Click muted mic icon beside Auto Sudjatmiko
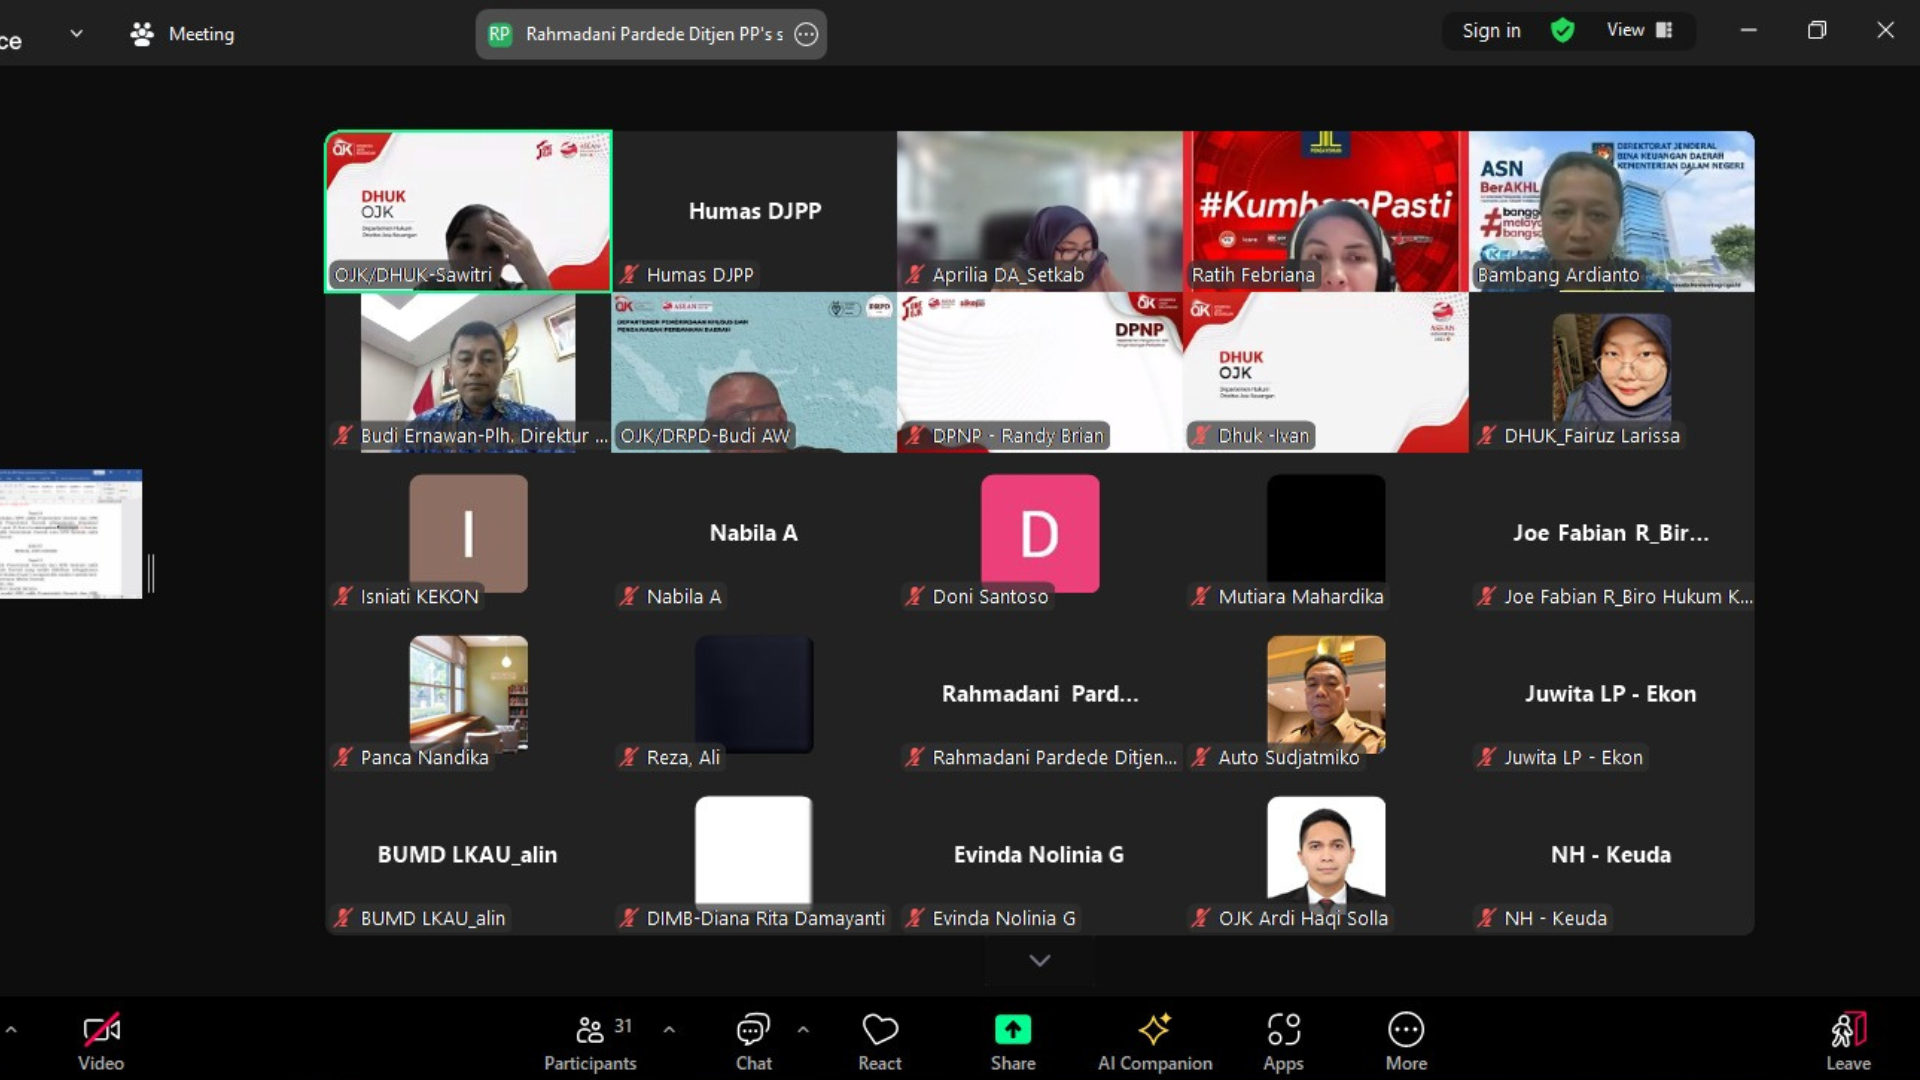The height and width of the screenshot is (1080, 1920). [1201, 757]
